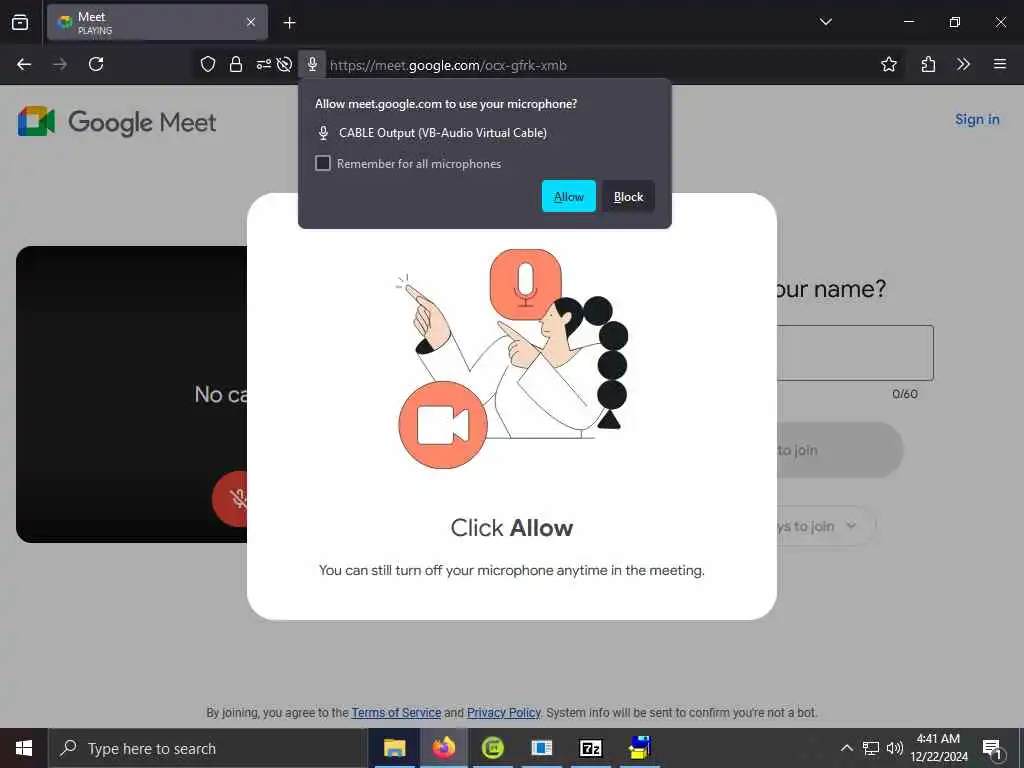The height and width of the screenshot is (768, 1024).
Task: Click the site security padlock icon
Action: (236, 64)
